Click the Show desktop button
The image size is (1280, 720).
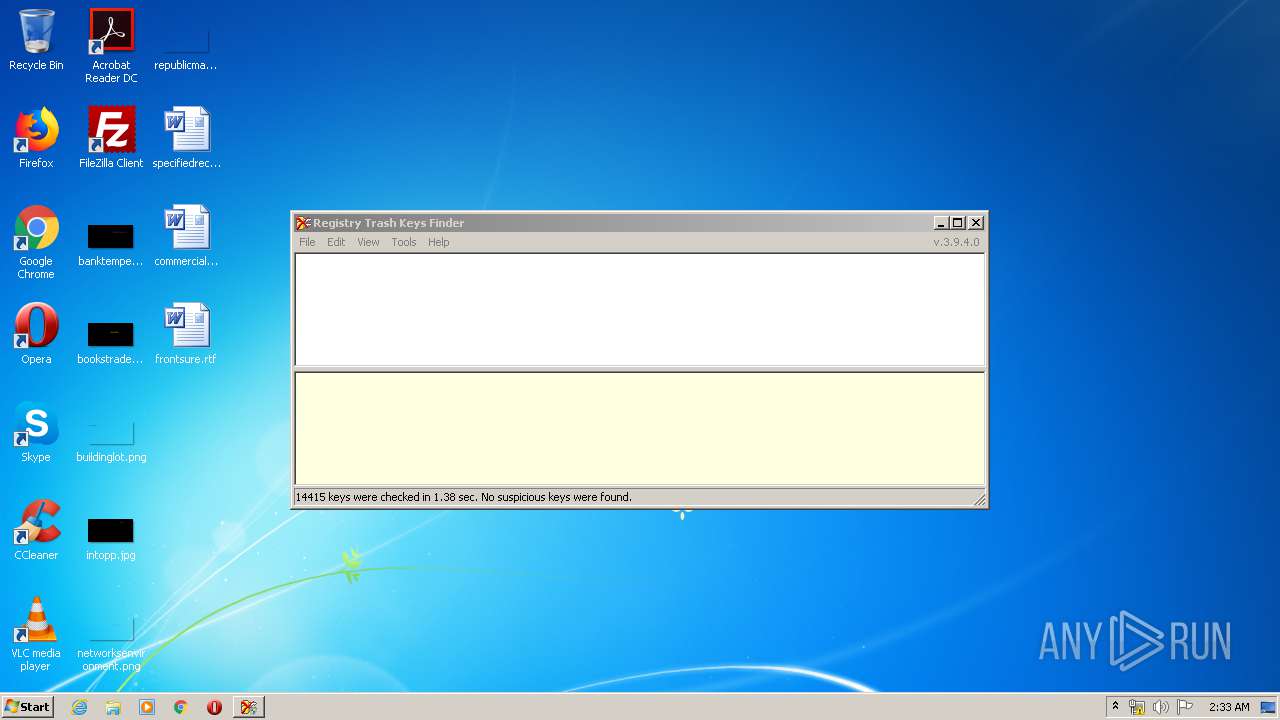click(x=1269, y=707)
